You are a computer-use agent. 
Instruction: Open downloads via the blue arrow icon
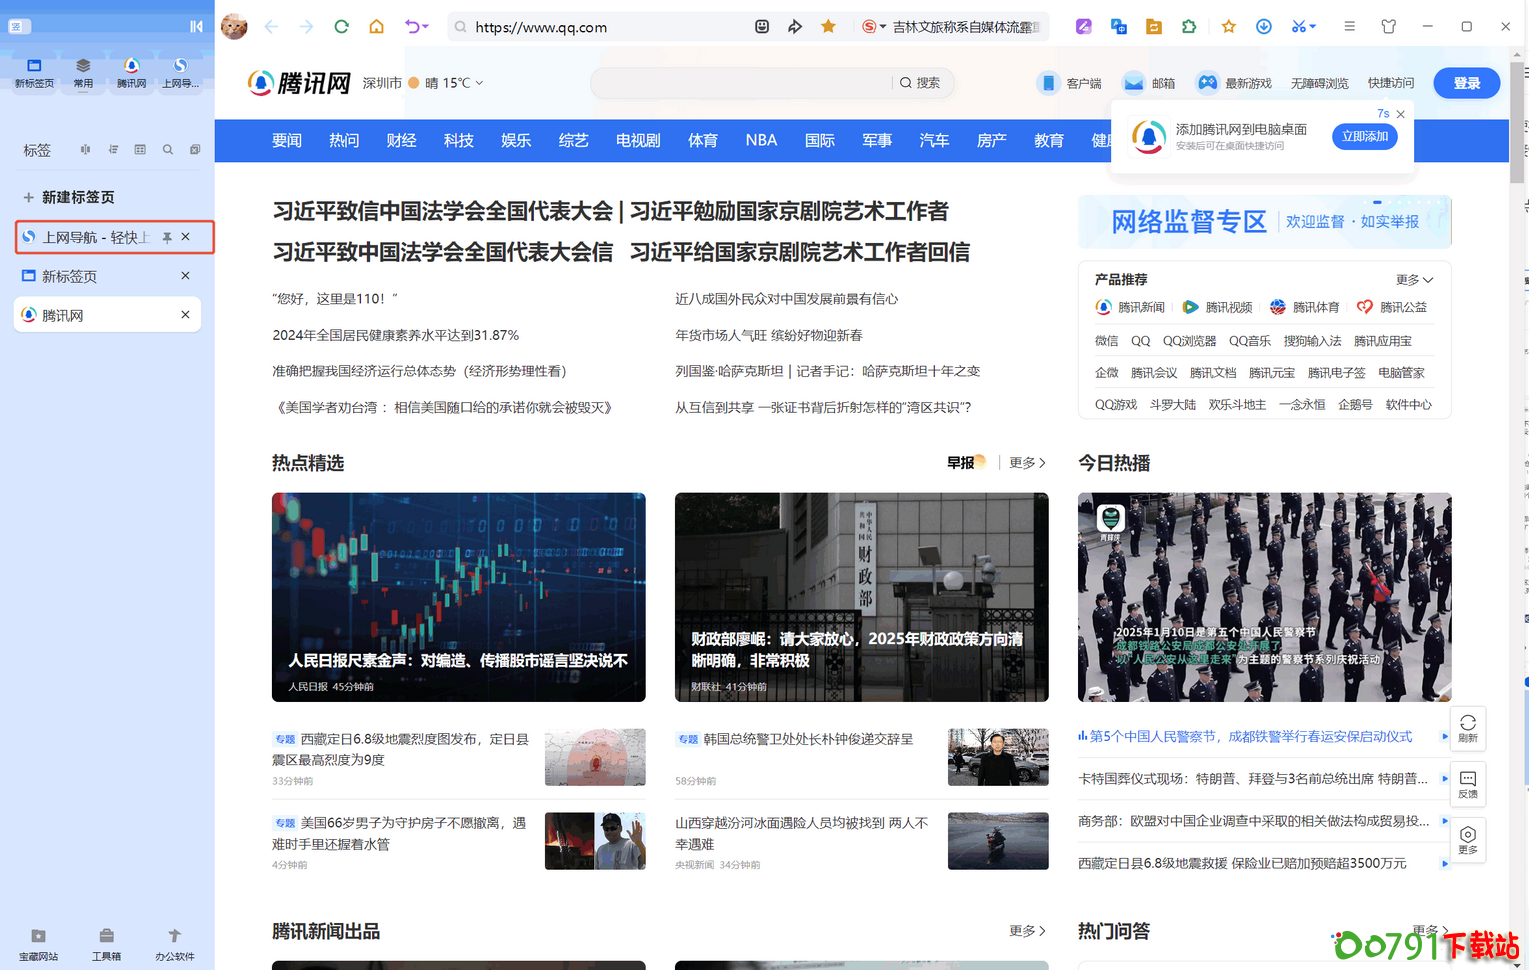click(1263, 26)
